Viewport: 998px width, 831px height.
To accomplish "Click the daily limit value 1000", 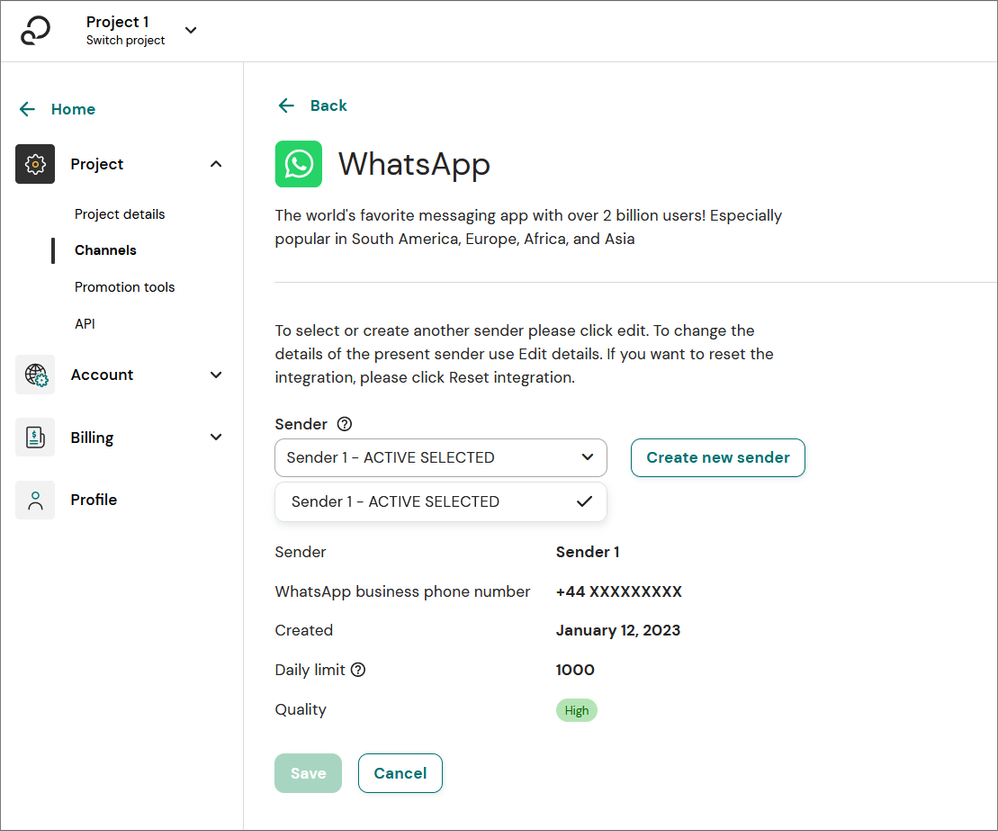I will (575, 669).
